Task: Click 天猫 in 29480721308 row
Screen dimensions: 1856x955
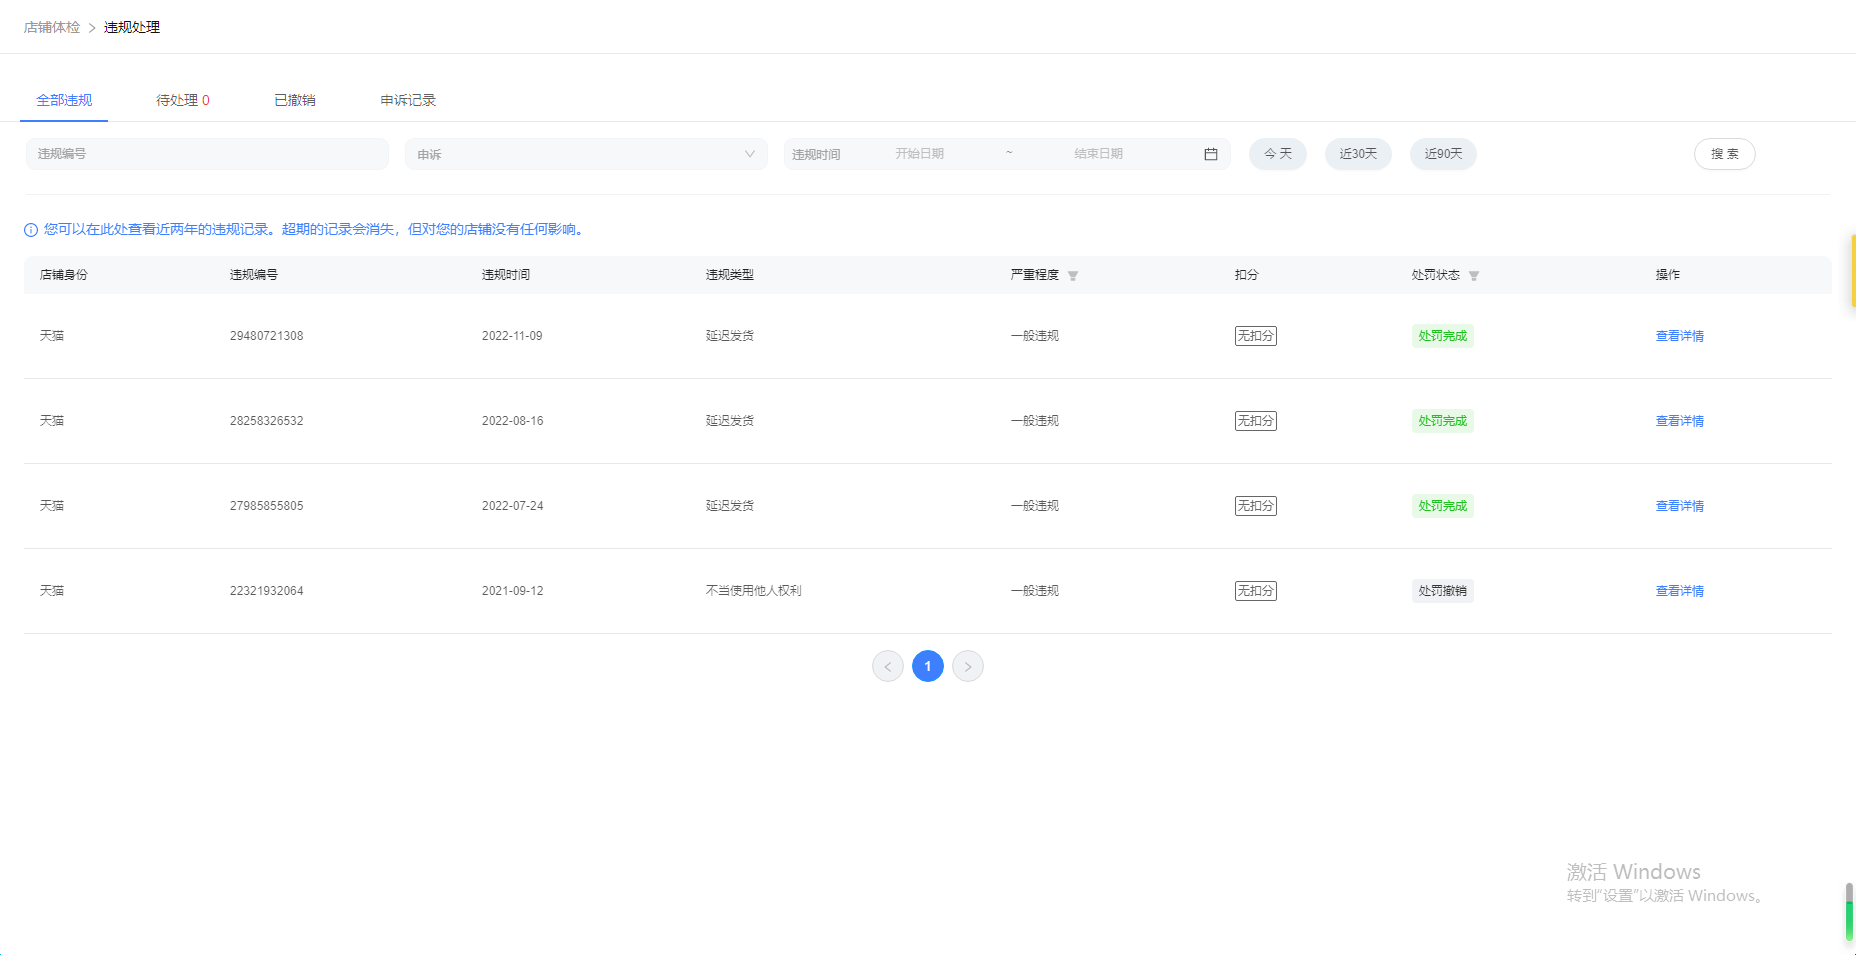Action: pos(52,336)
